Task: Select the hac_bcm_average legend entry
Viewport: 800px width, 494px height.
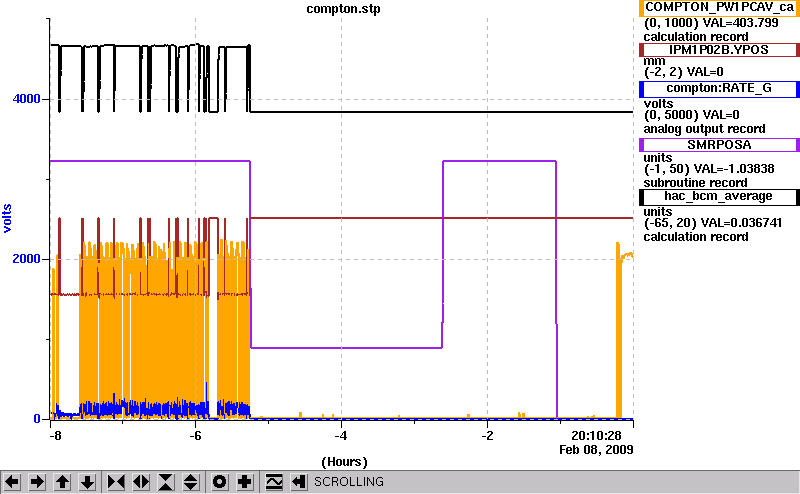Action: 719,197
